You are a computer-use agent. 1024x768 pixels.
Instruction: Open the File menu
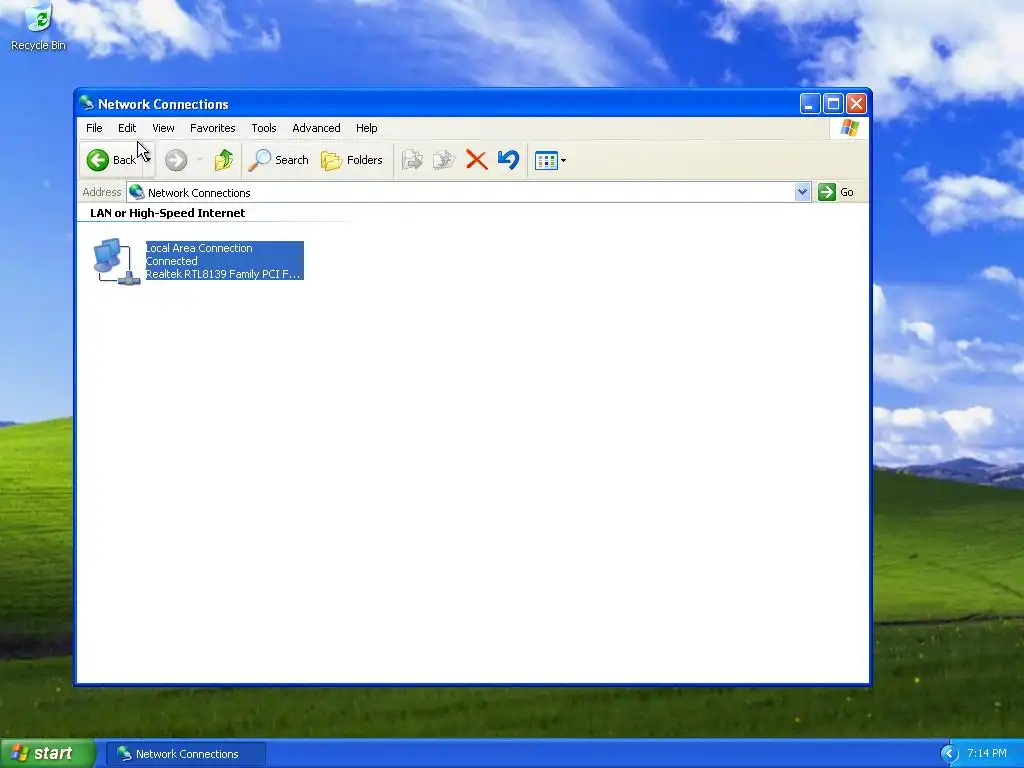coord(94,128)
